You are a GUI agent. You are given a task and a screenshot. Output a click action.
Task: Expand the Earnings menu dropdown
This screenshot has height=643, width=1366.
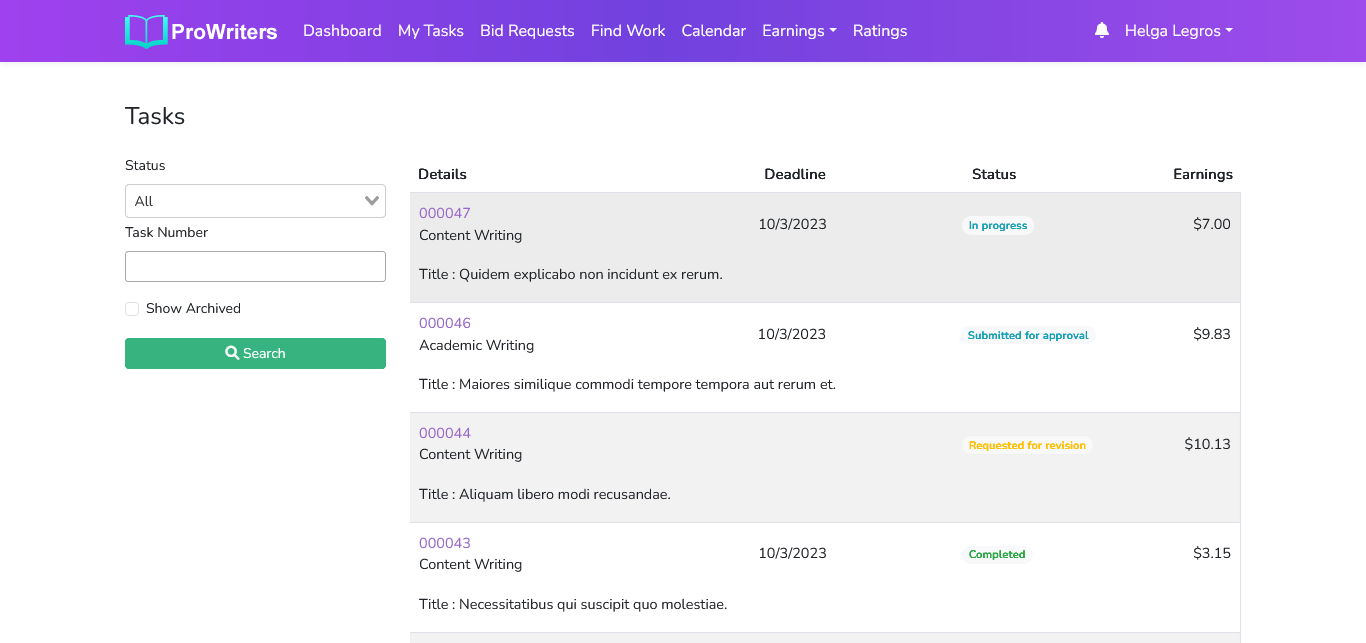coord(799,31)
